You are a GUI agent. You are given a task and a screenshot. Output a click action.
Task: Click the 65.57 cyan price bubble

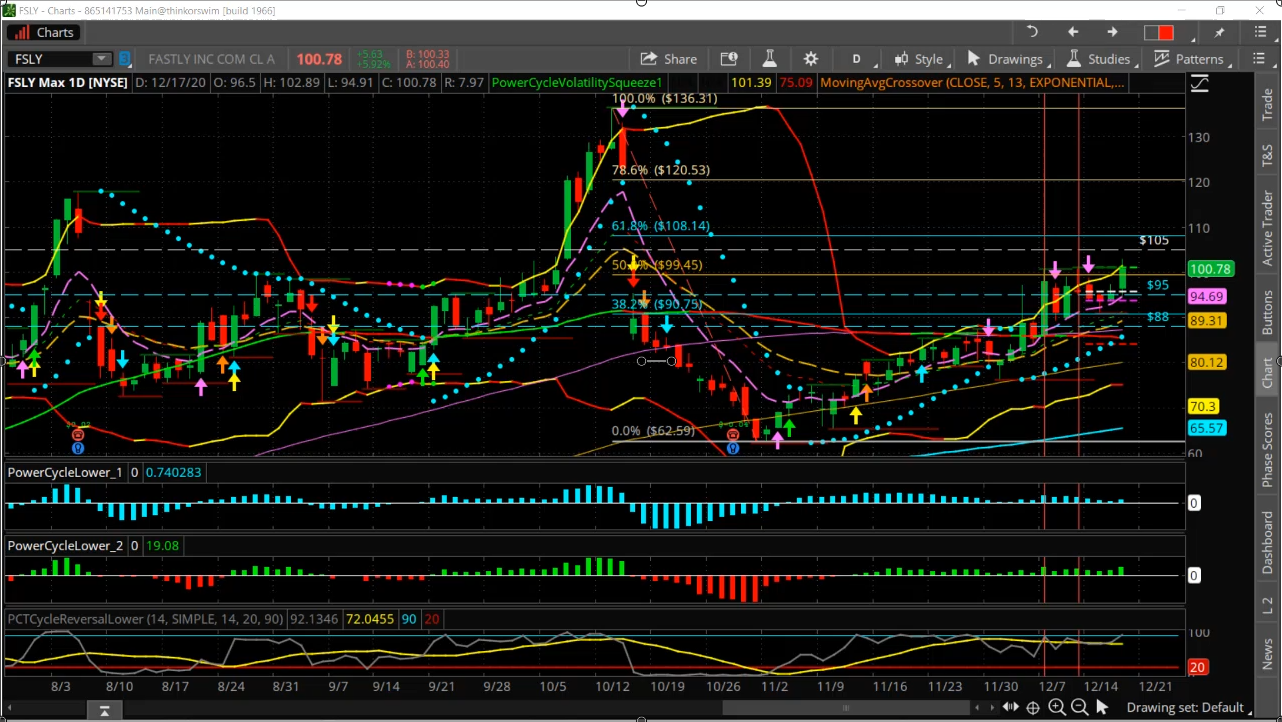(x=1207, y=428)
